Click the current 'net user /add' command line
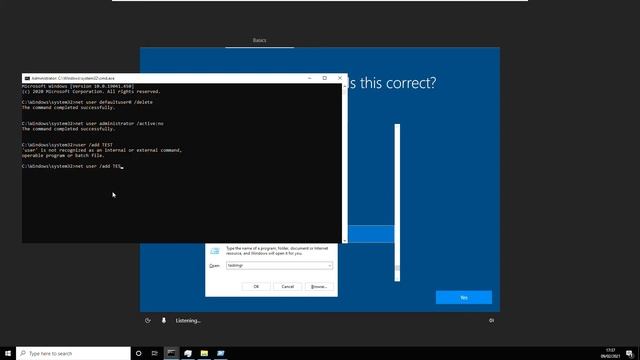 (72, 166)
